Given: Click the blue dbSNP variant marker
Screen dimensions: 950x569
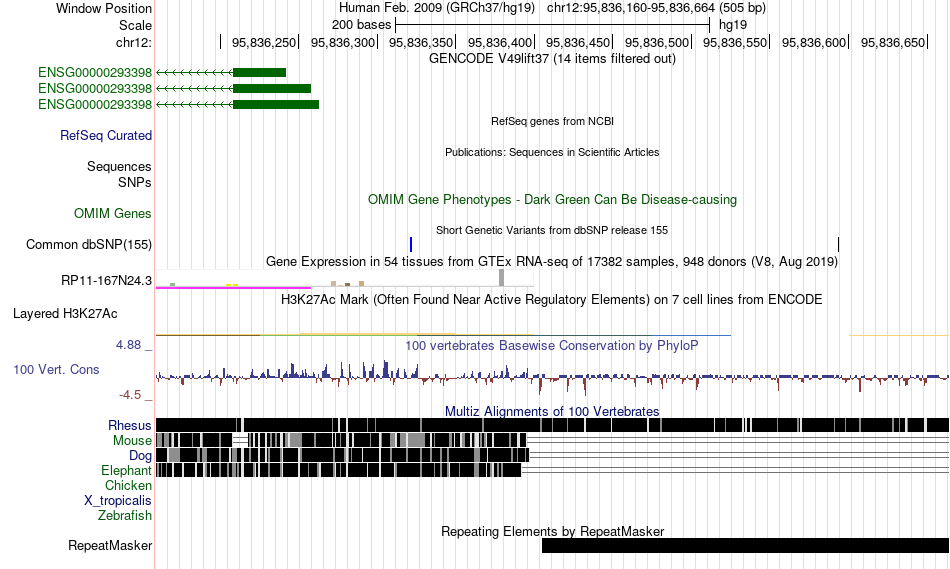Looking at the screenshot, I should point(411,244).
